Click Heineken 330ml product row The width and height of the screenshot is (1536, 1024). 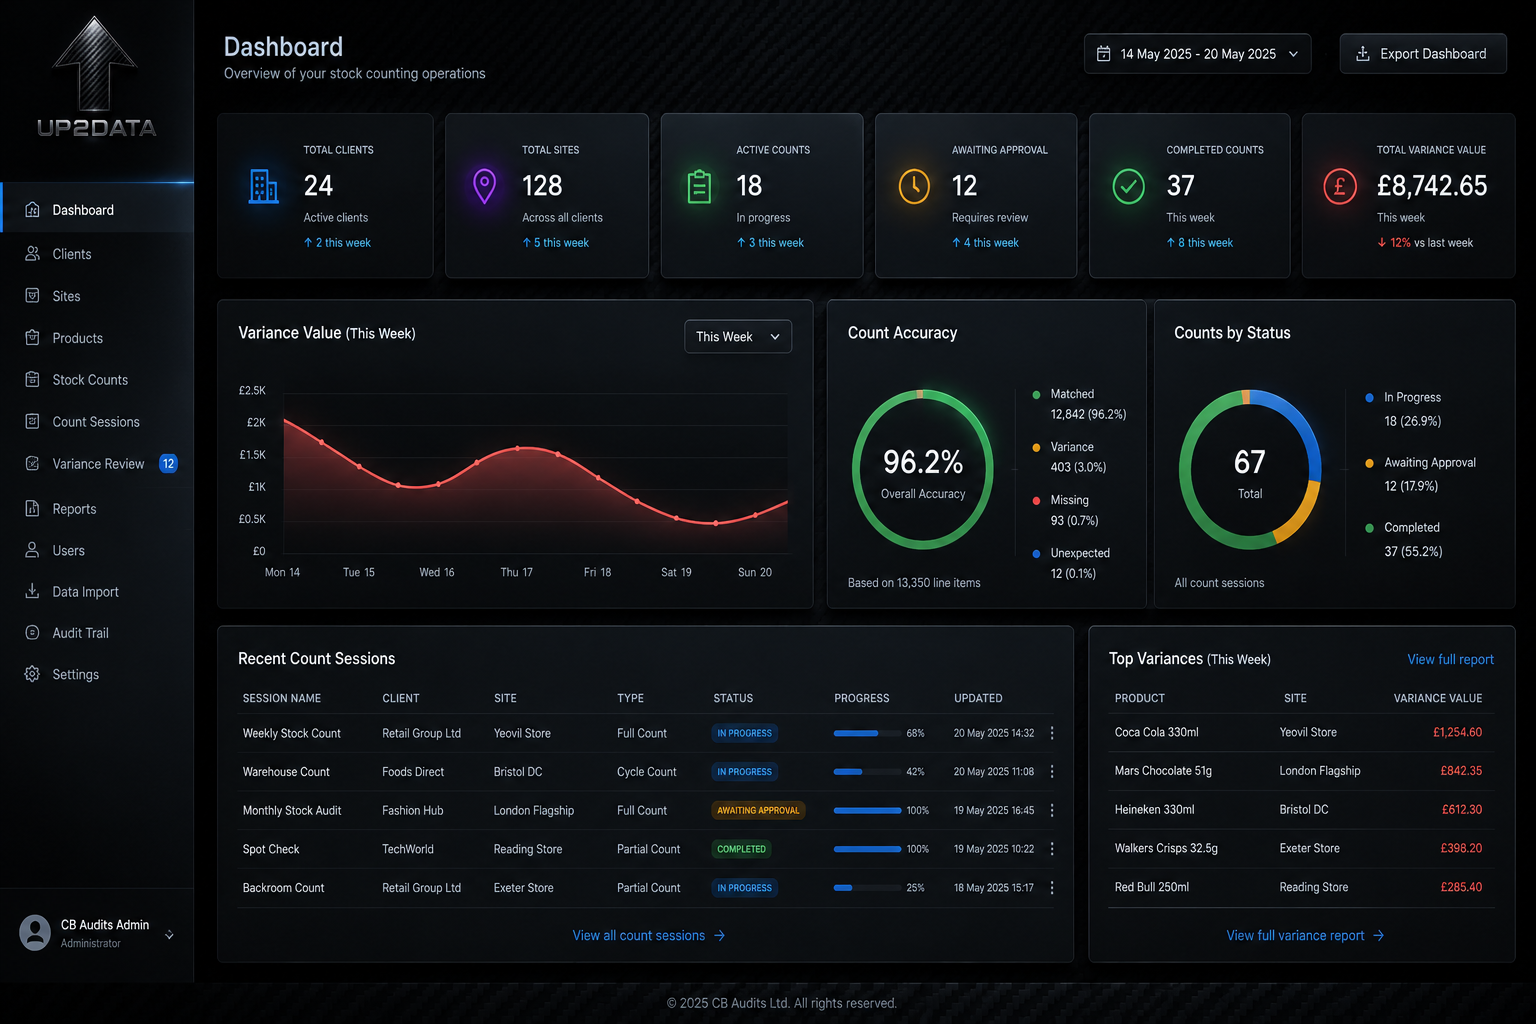[1300, 810]
